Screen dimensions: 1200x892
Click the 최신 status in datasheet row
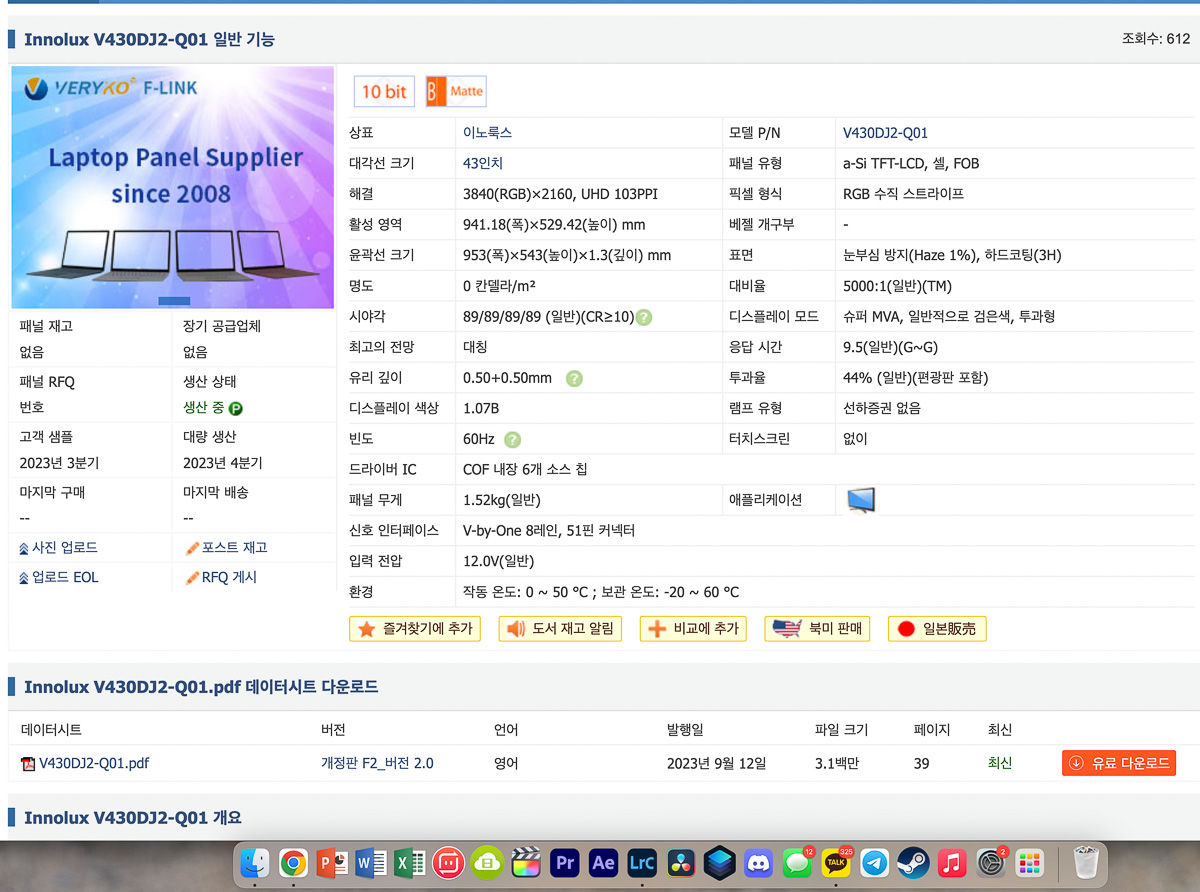click(1000, 764)
